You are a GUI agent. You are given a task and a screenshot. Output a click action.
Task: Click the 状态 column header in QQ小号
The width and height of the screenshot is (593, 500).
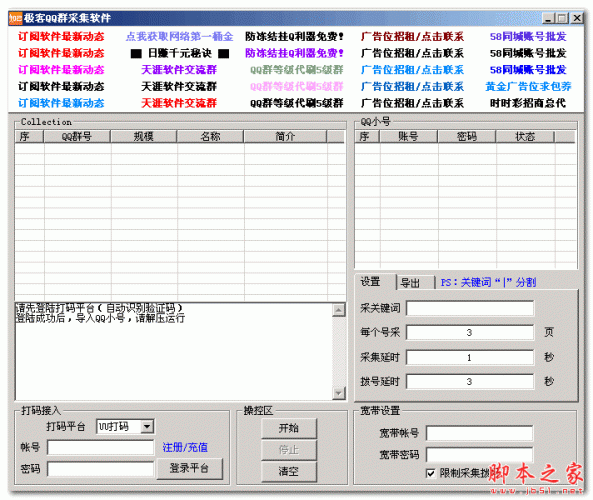pyautogui.click(x=525, y=137)
